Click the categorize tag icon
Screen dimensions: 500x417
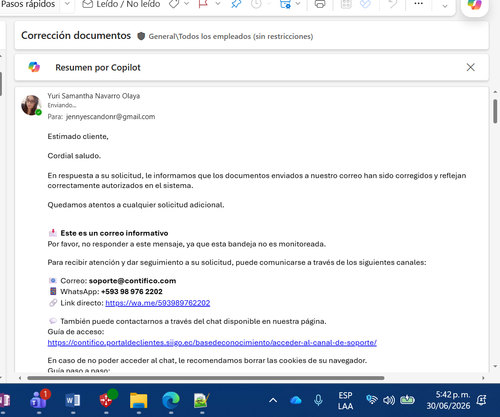[174, 4]
